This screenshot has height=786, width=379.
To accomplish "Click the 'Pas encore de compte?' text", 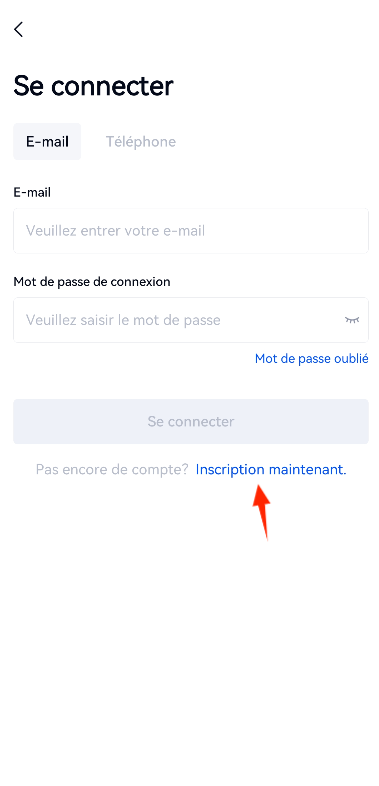I will (112, 470).
